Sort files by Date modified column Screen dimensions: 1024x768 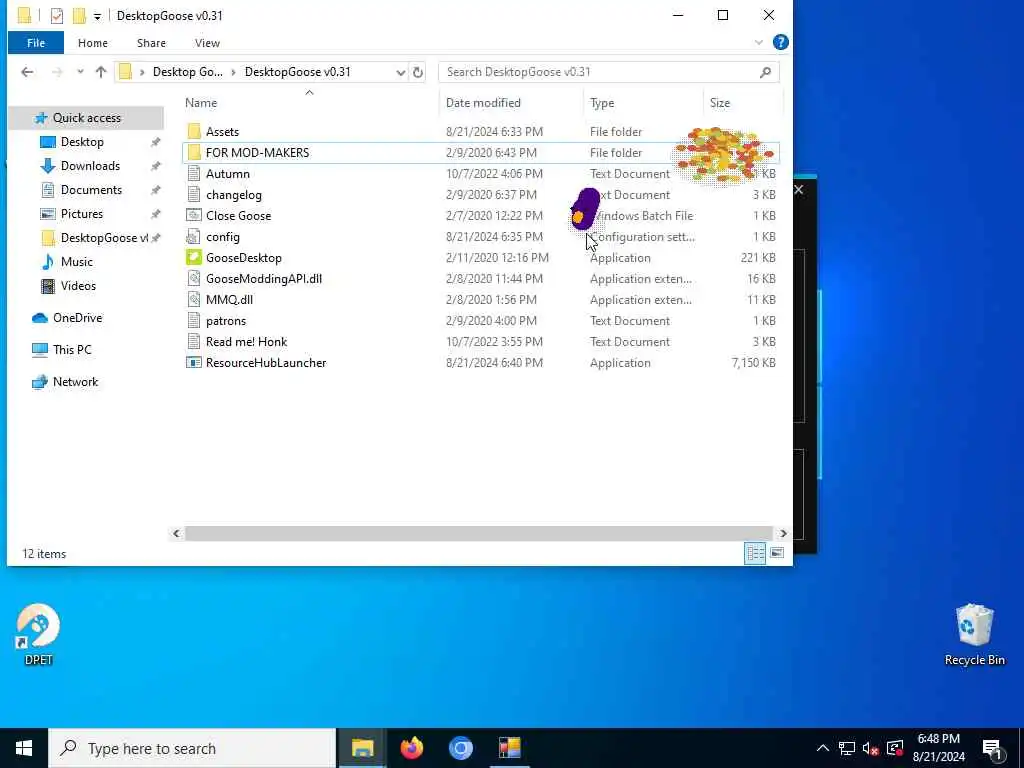click(x=483, y=103)
